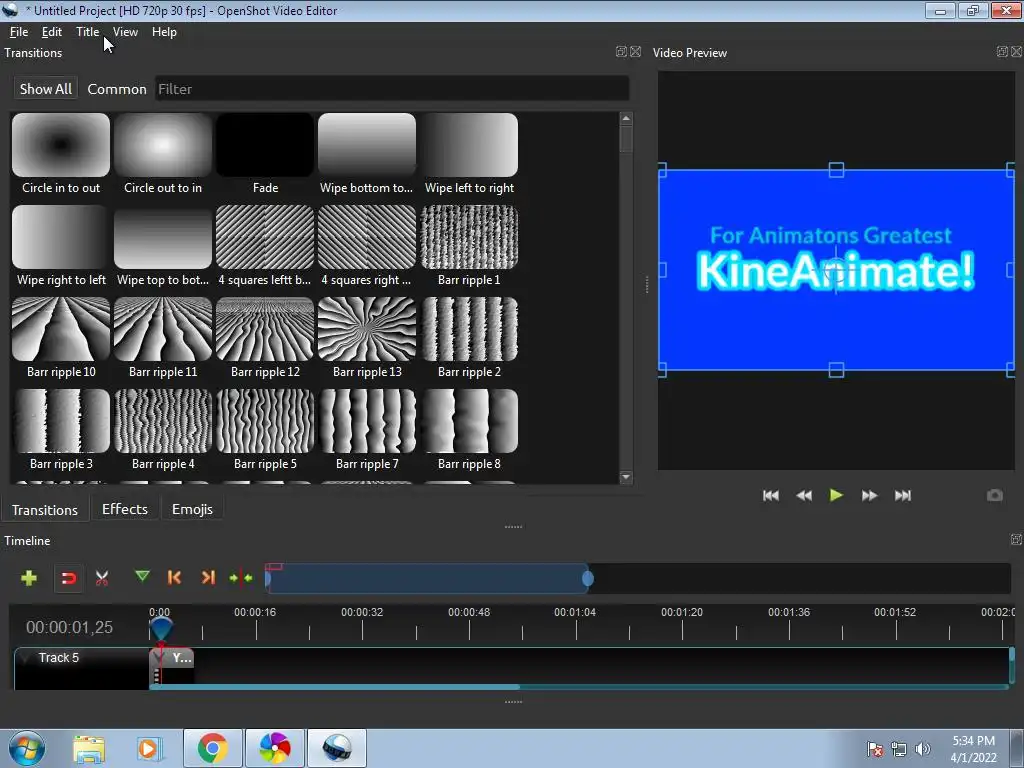This screenshot has height=768, width=1024.
Task: Select the Barr ripple 3 transition
Action: click(x=61, y=430)
